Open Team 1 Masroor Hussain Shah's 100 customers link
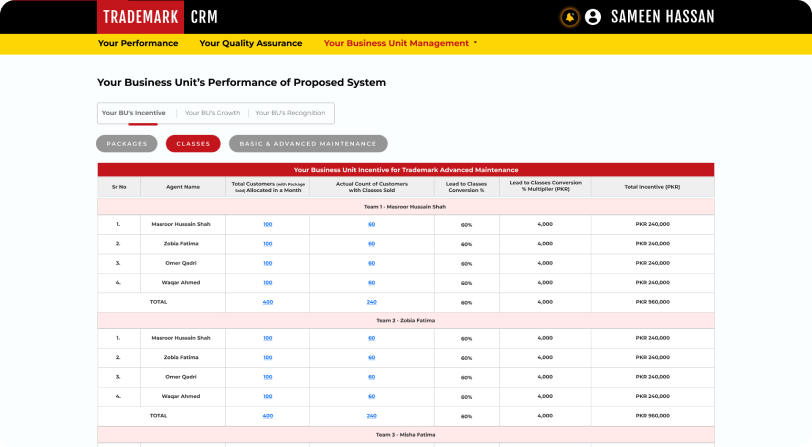The width and height of the screenshot is (812, 447). click(267, 224)
